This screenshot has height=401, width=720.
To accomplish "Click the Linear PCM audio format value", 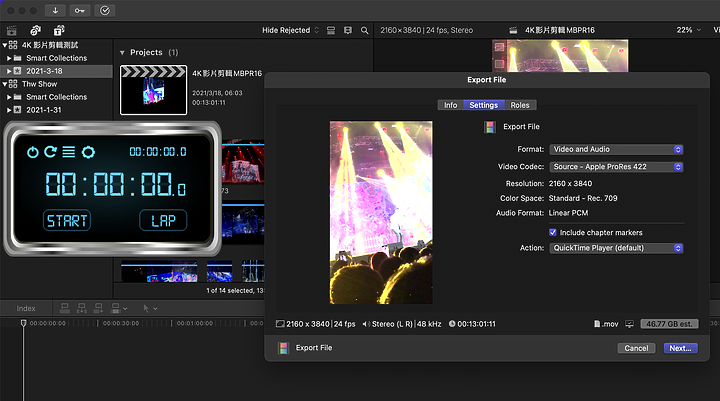I will pyautogui.click(x=568, y=213).
